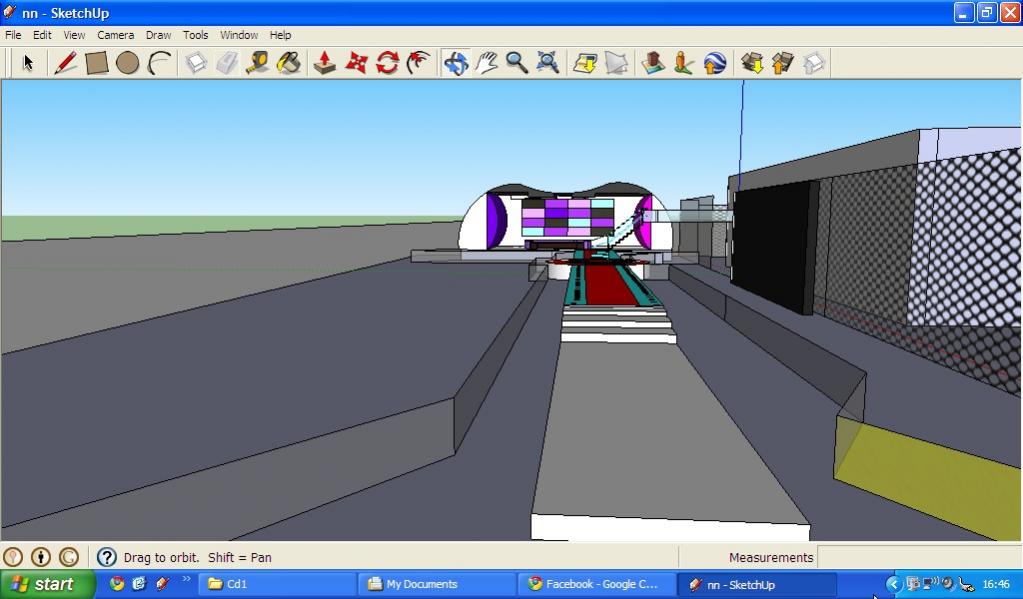This screenshot has width=1023, height=599.
Task: Select the Line pencil tool
Action: [x=66, y=63]
